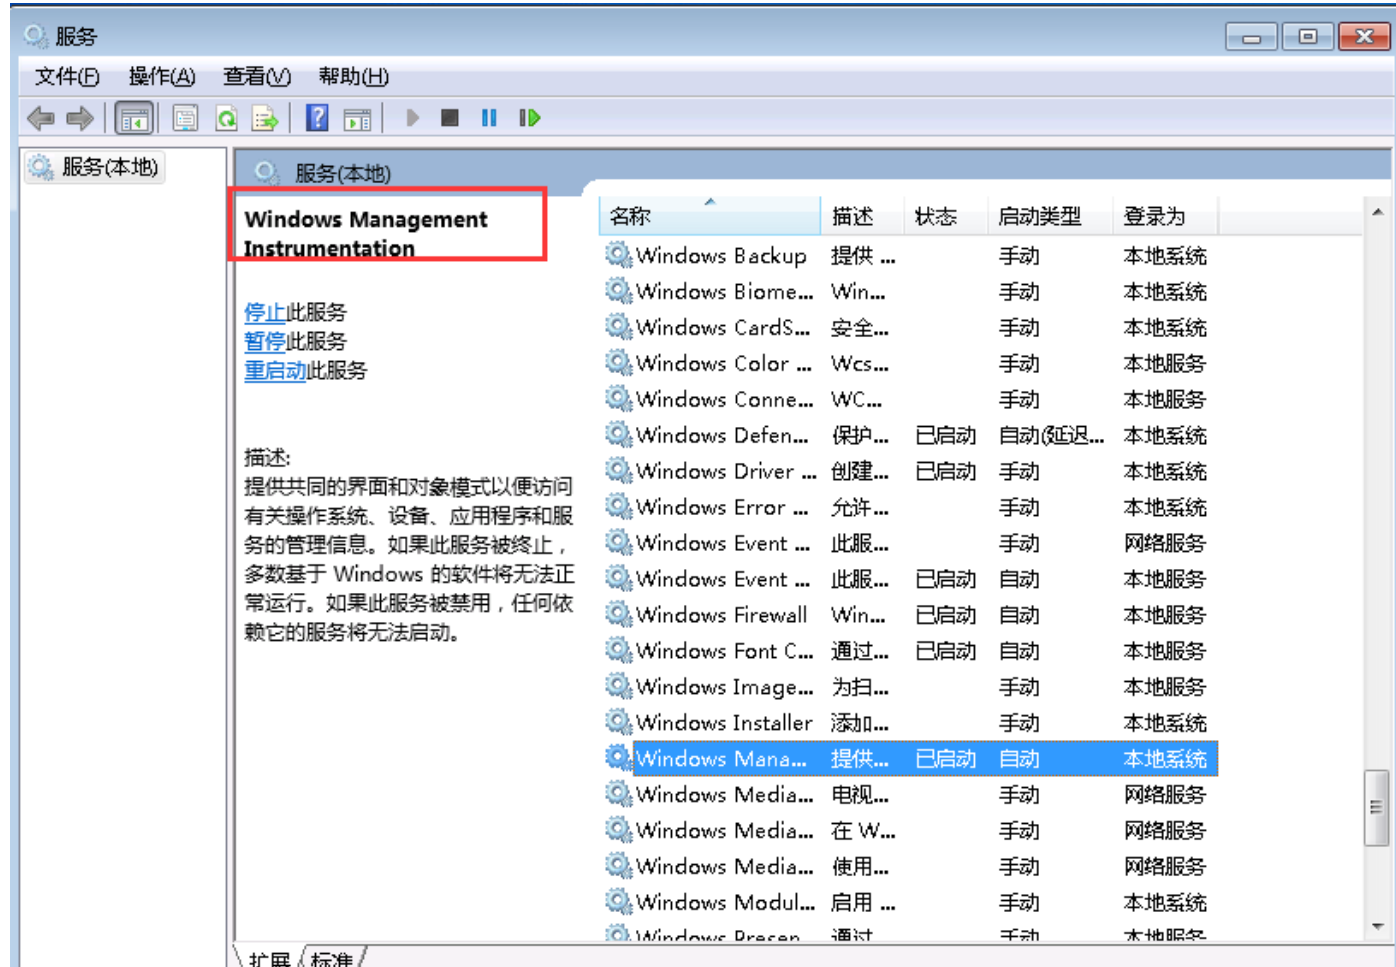Click the Forward arrow toolbar icon
The height and width of the screenshot is (967, 1396).
coord(80,118)
